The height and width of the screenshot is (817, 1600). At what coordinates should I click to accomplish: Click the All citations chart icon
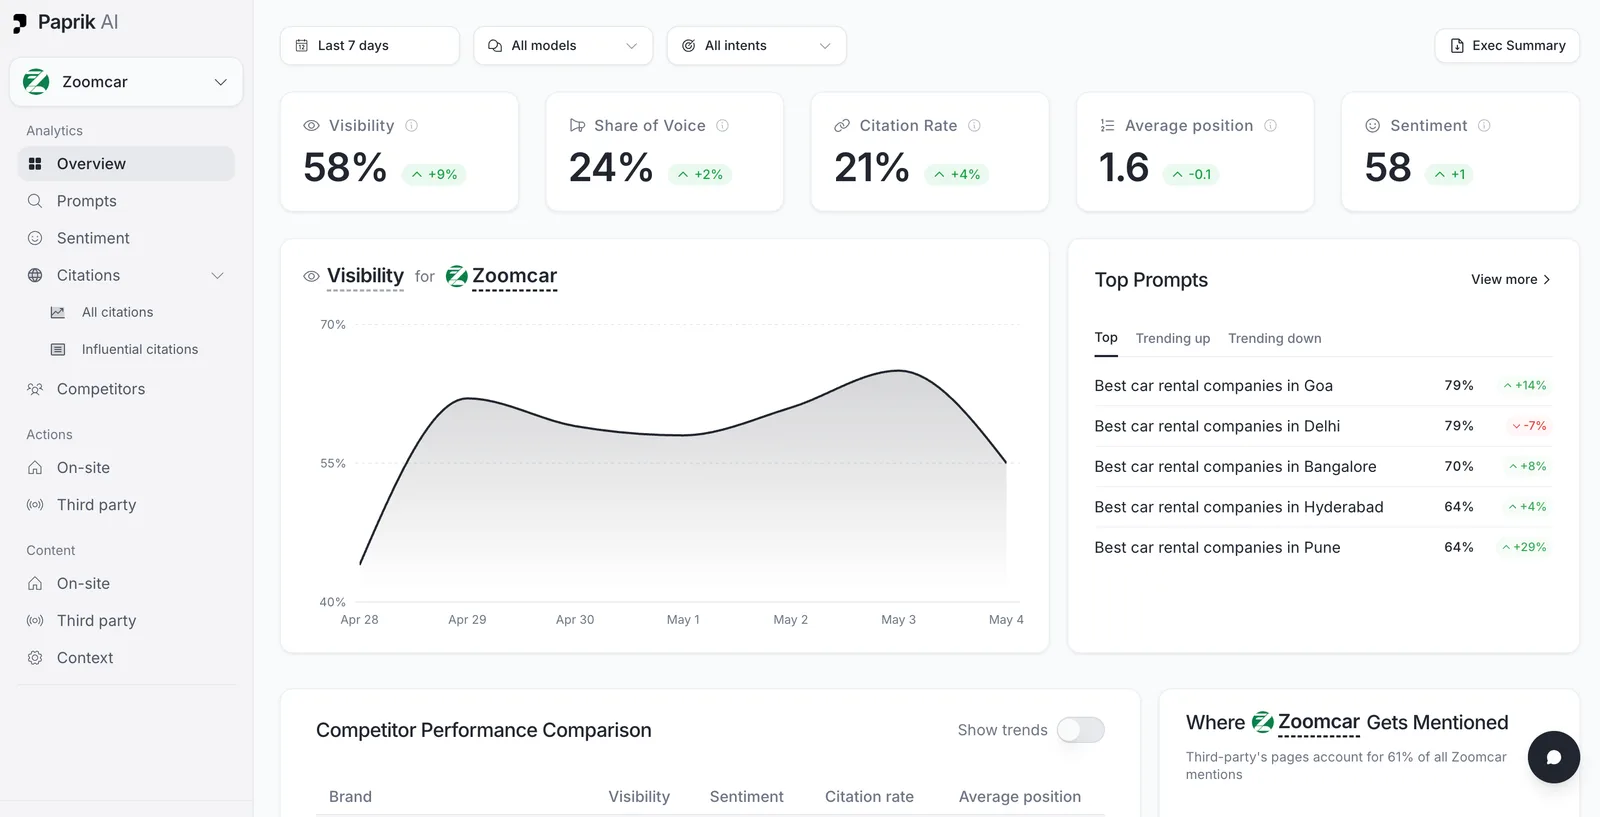(58, 312)
